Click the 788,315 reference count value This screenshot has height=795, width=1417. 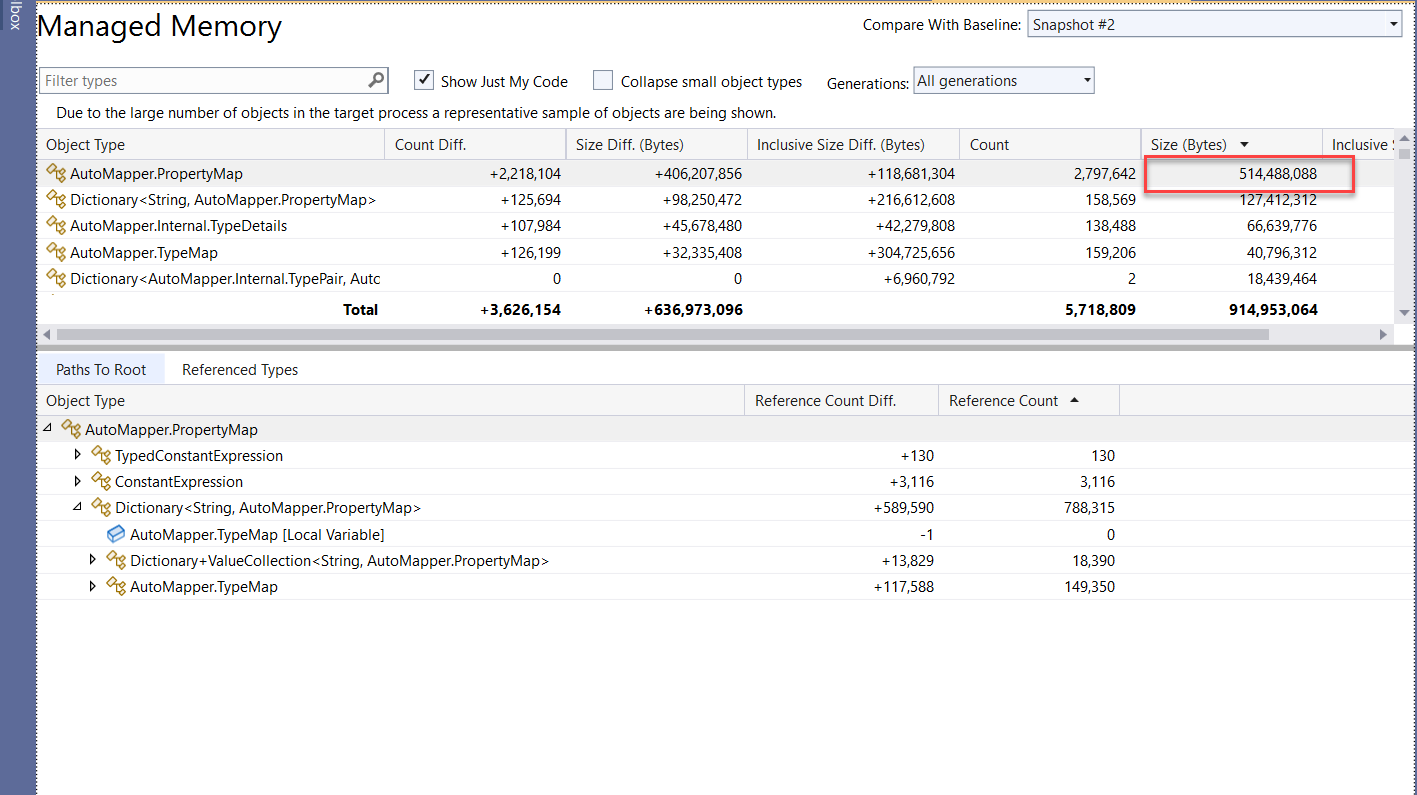tap(1089, 507)
